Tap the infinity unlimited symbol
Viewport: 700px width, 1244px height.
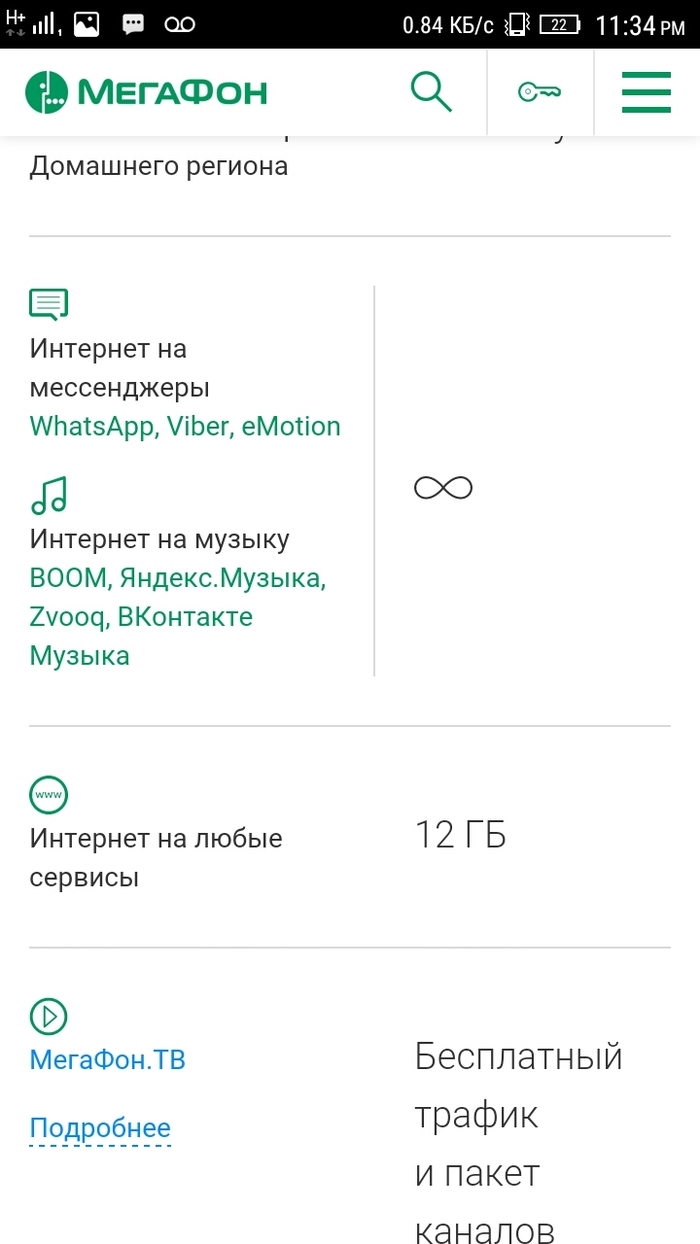pos(443,488)
